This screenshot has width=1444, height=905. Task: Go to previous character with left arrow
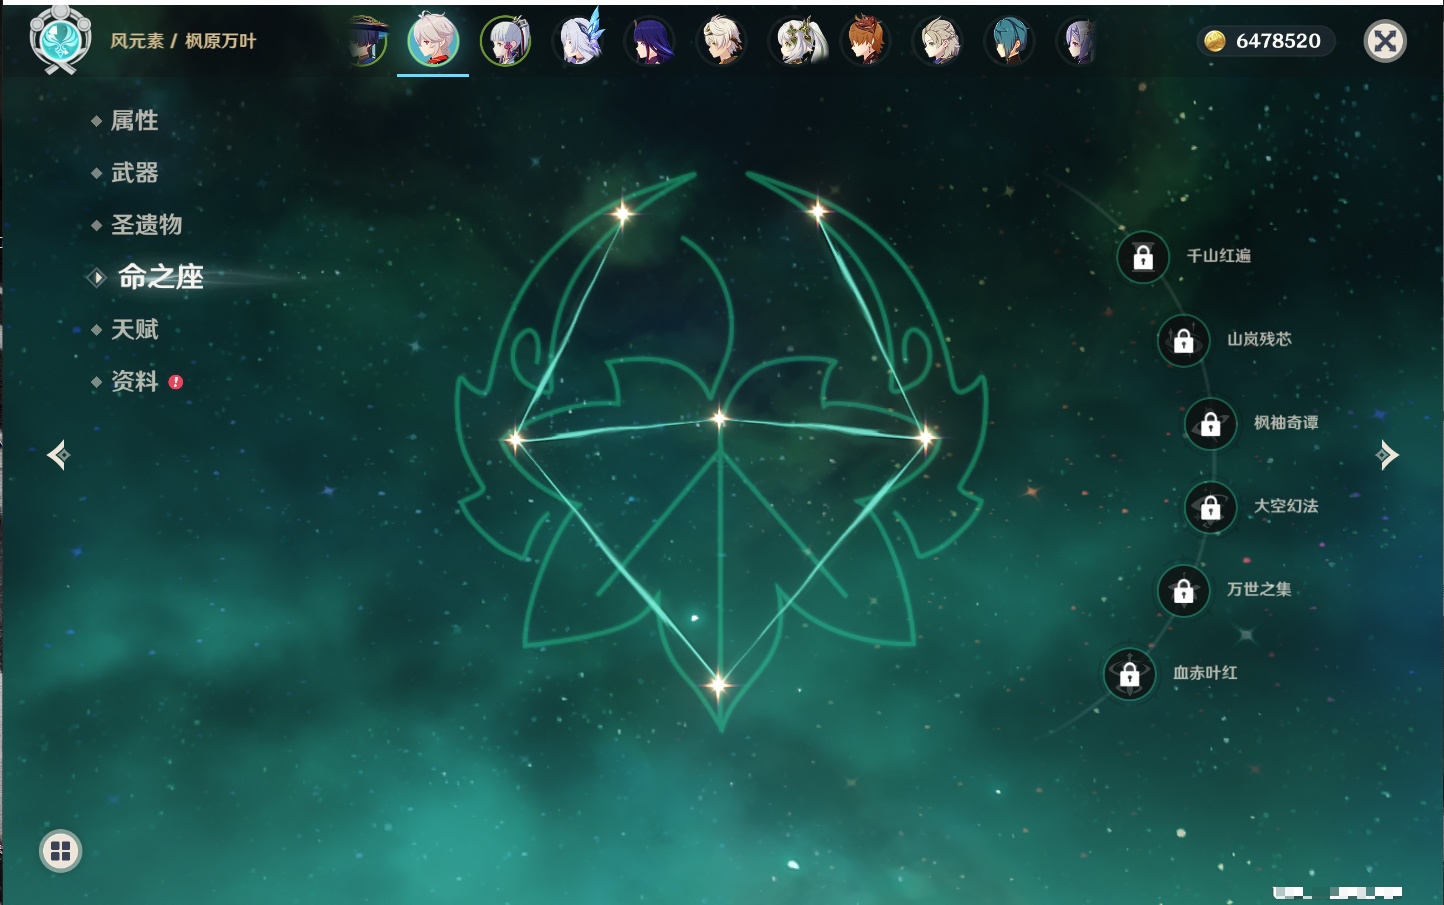click(x=58, y=455)
